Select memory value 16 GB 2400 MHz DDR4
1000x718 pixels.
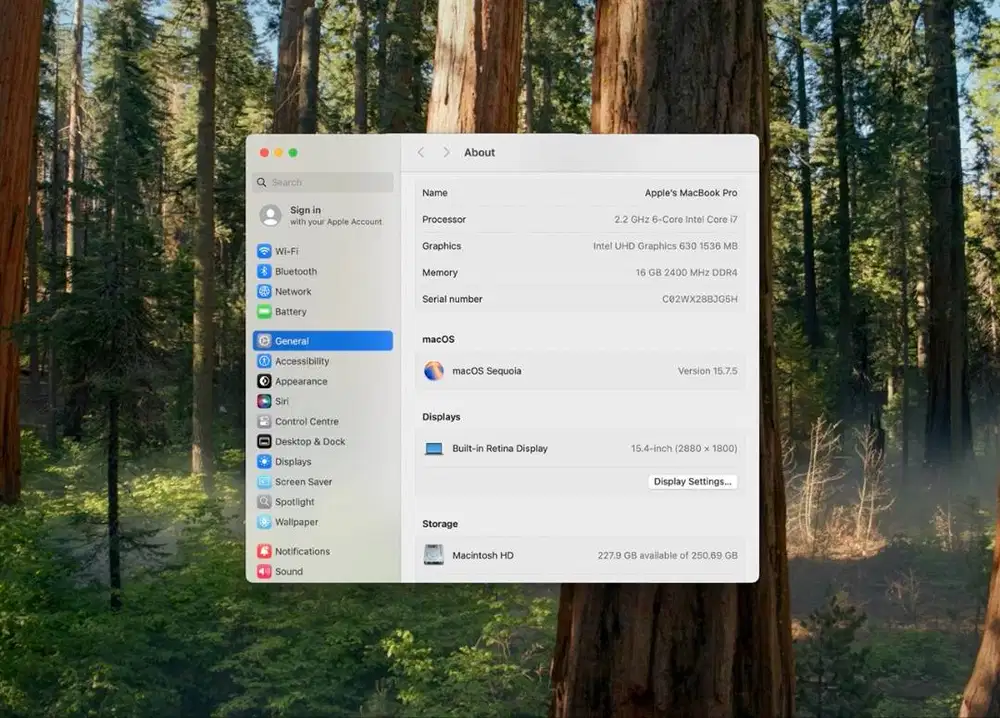pos(686,273)
